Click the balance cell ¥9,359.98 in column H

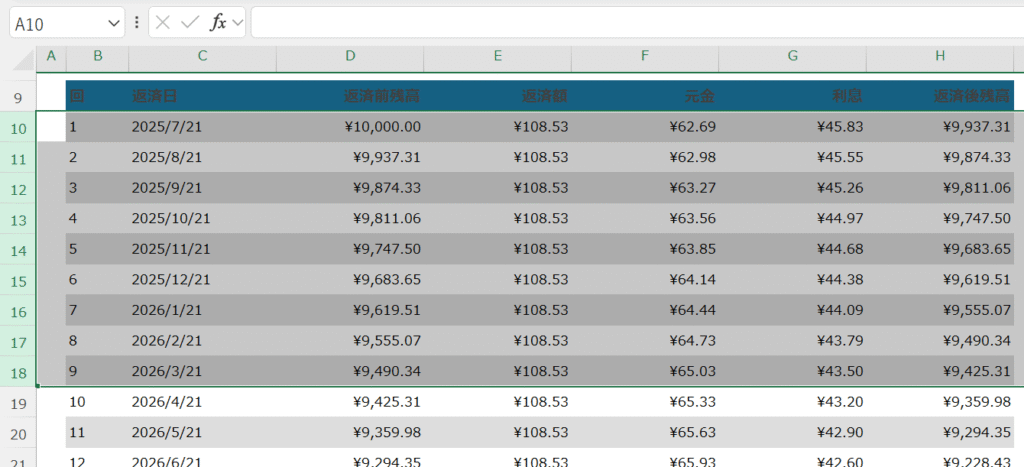click(x=940, y=402)
